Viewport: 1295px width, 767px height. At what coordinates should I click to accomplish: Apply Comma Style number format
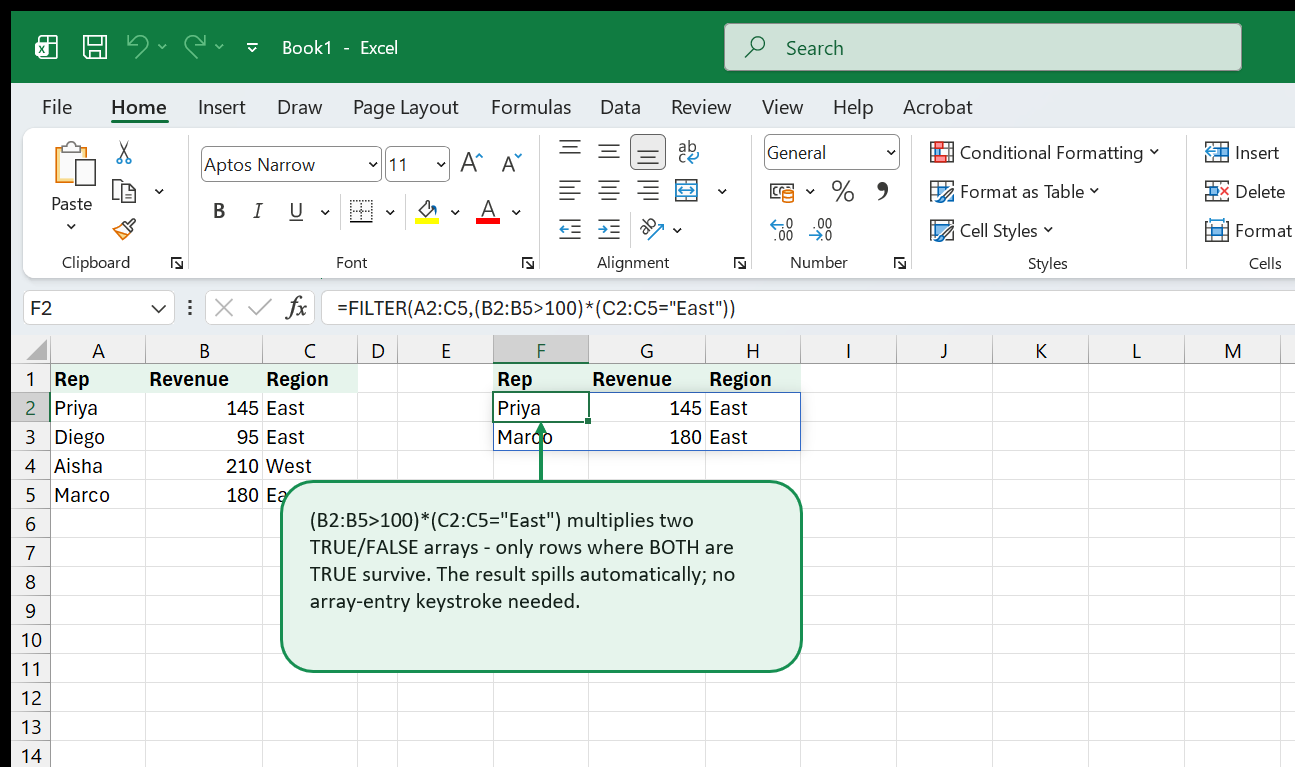pos(882,191)
